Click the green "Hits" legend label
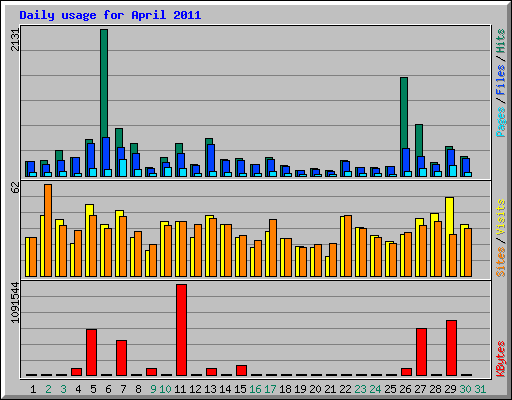Viewport: 512px width, 400px height. [x=500, y=41]
